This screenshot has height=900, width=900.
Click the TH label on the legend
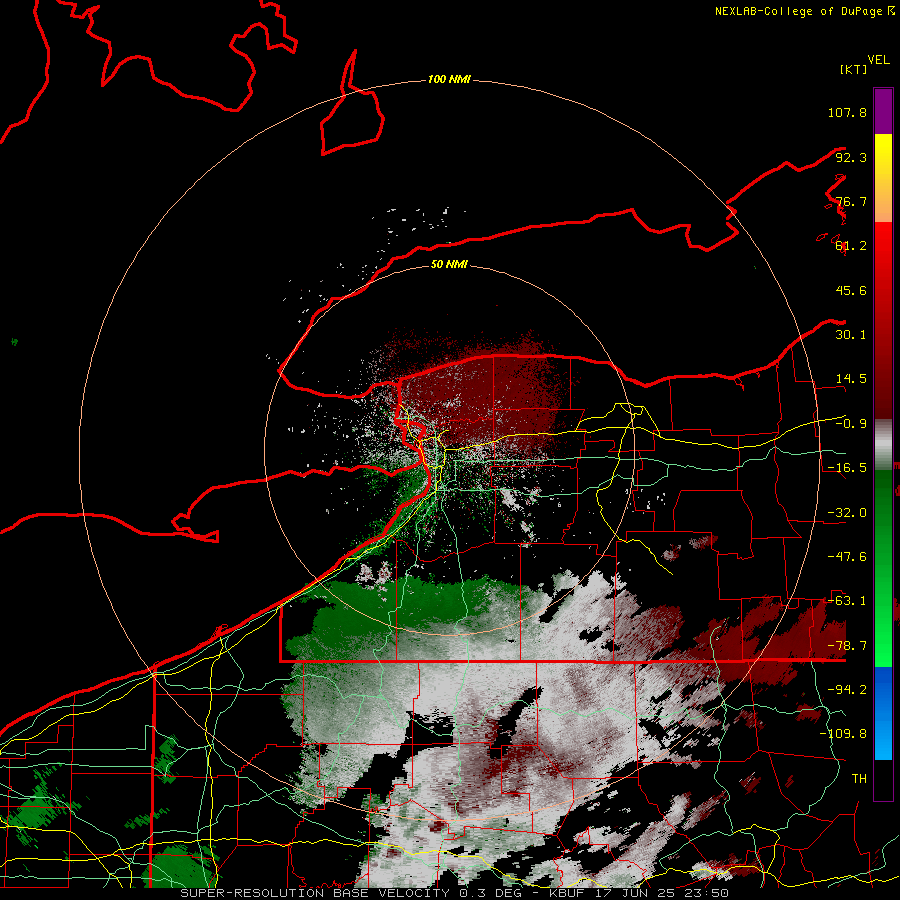point(859,779)
